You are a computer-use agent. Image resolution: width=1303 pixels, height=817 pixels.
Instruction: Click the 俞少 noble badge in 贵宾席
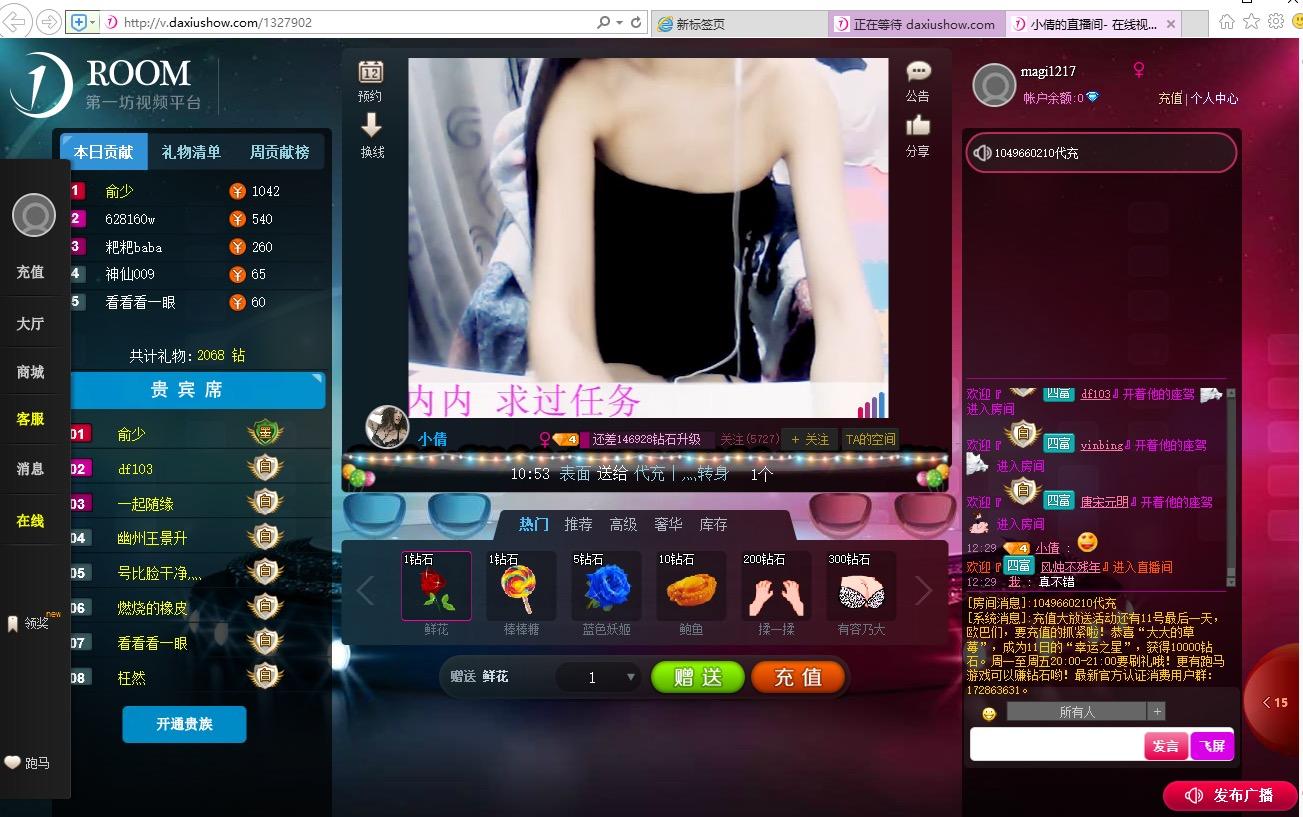click(265, 433)
